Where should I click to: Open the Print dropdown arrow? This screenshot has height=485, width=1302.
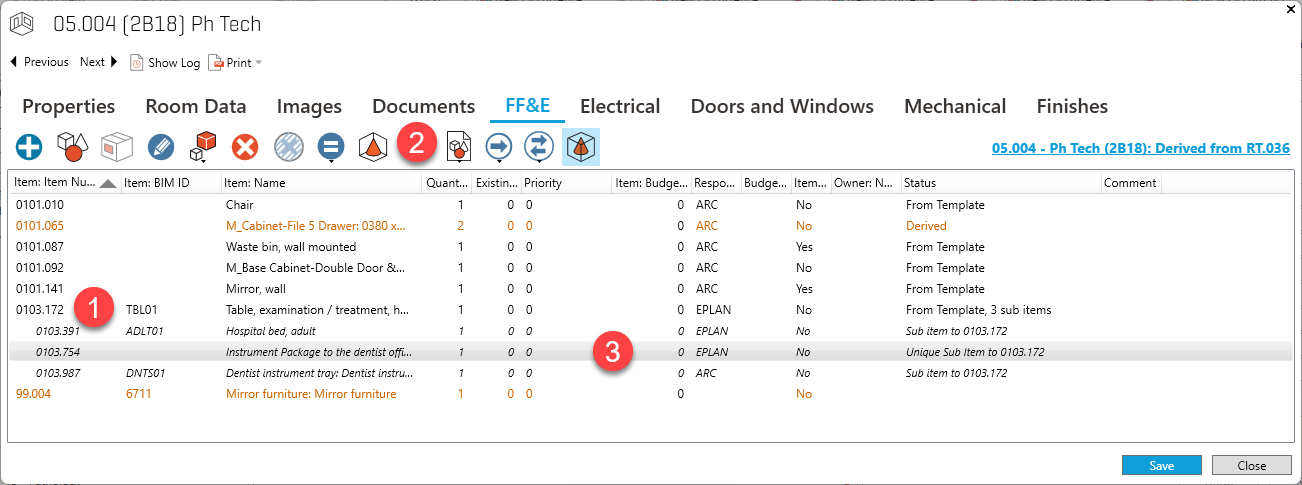pos(258,63)
